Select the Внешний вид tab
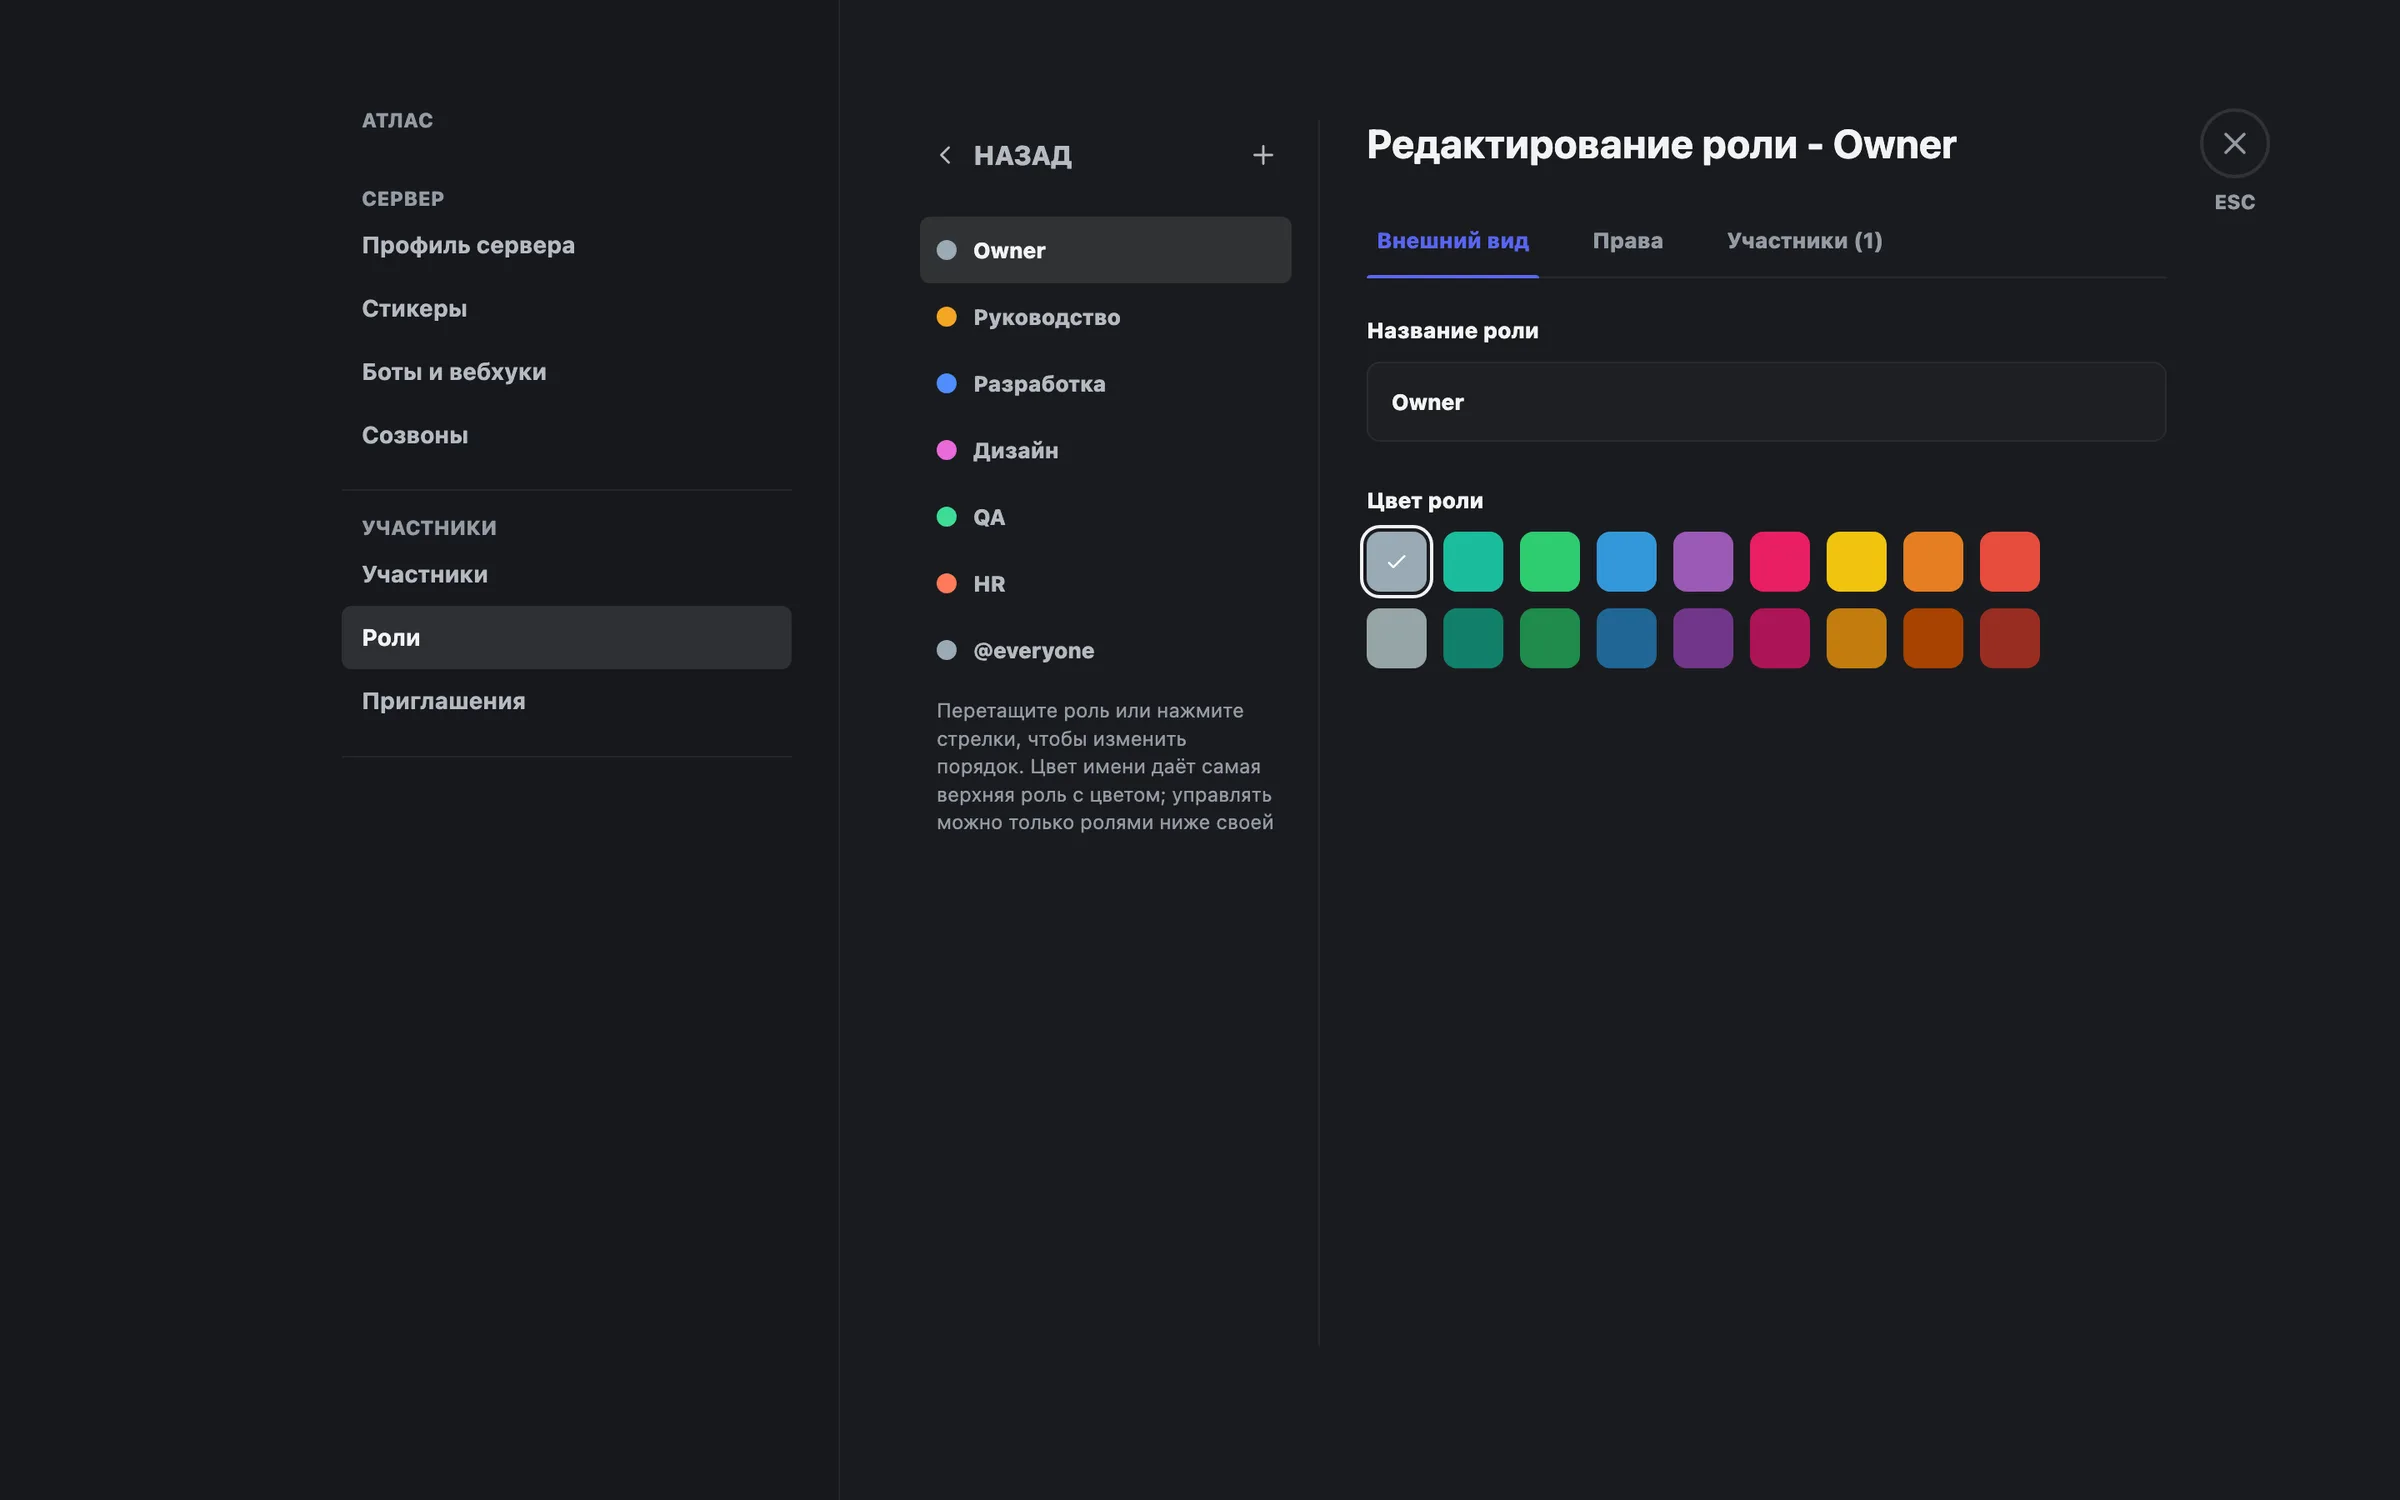 (1452, 241)
